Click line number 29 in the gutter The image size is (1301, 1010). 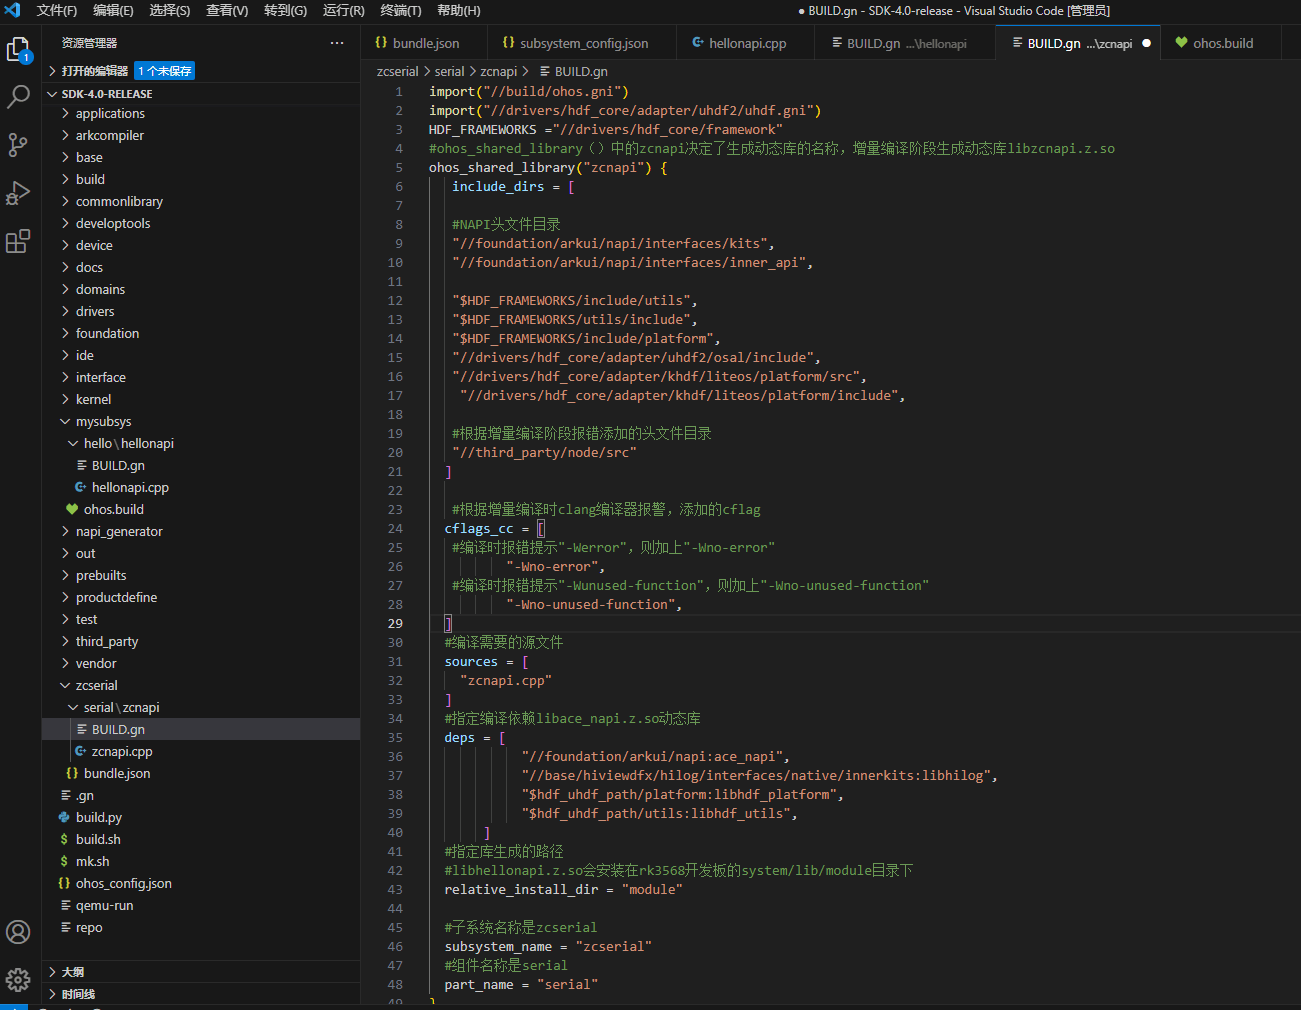tap(395, 623)
